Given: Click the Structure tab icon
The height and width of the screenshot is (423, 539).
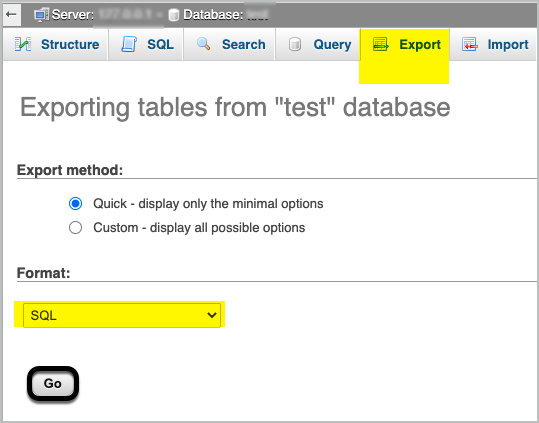Looking at the screenshot, I should 23,44.
